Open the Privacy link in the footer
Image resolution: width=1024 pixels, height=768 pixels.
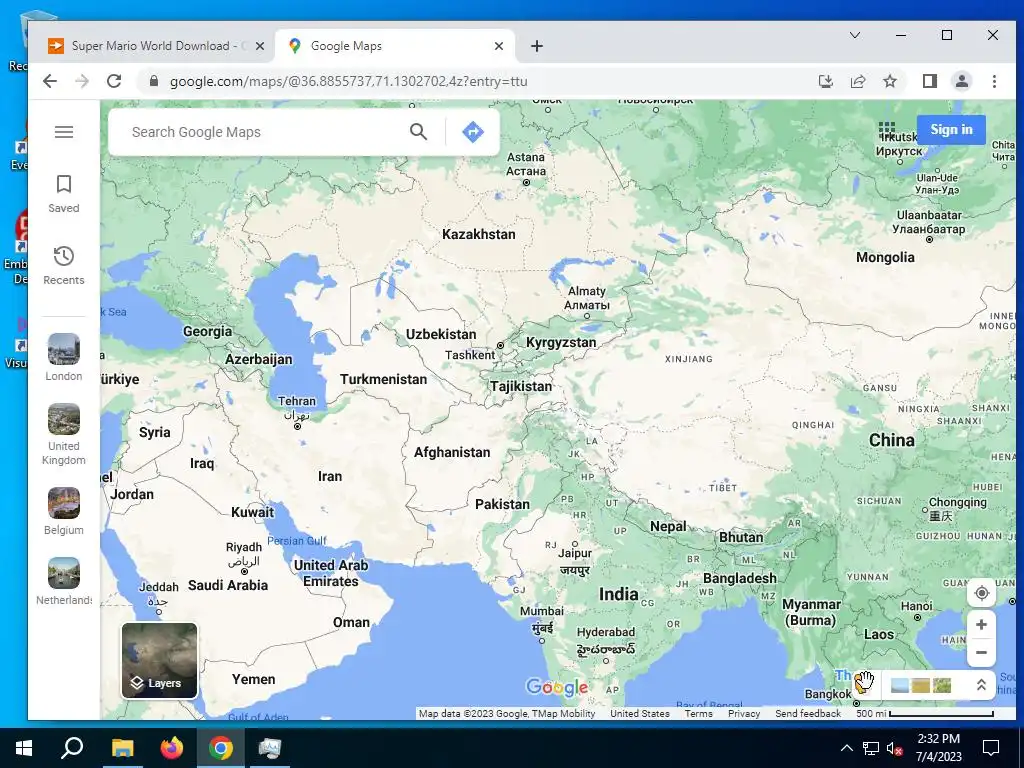tap(744, 713)
